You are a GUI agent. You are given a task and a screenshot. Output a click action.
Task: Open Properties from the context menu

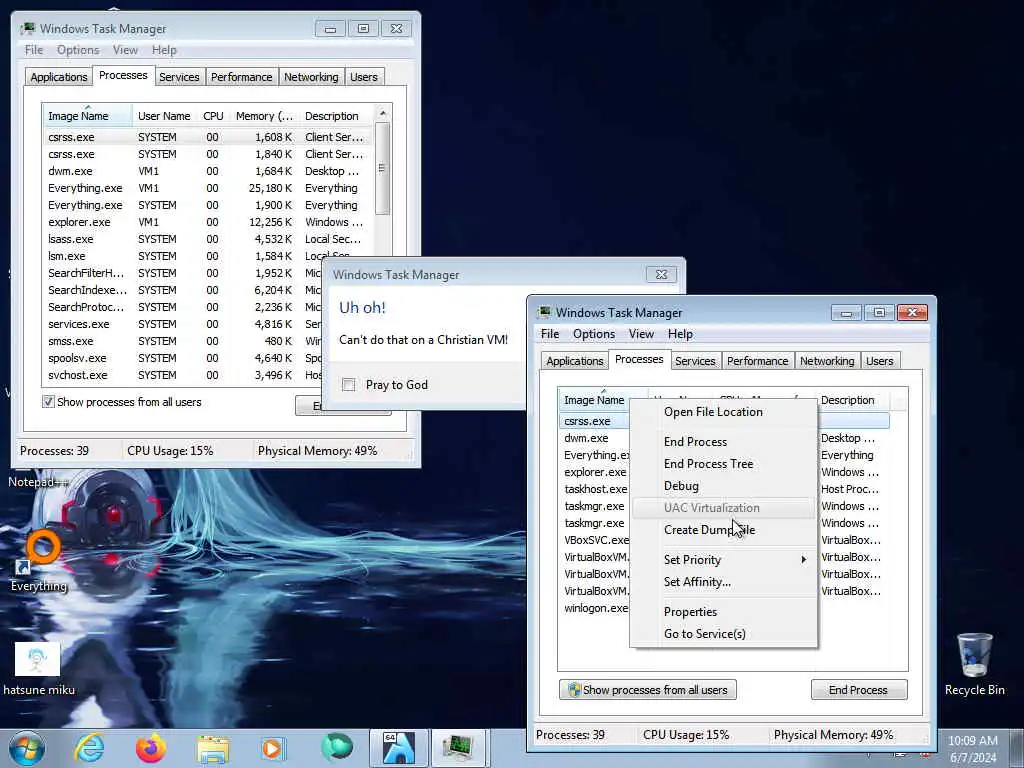724,612
